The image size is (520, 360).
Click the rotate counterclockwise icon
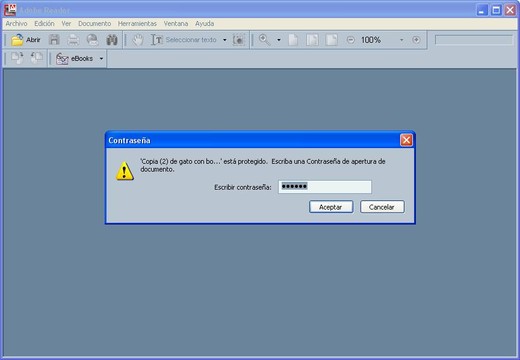point(37,58)
